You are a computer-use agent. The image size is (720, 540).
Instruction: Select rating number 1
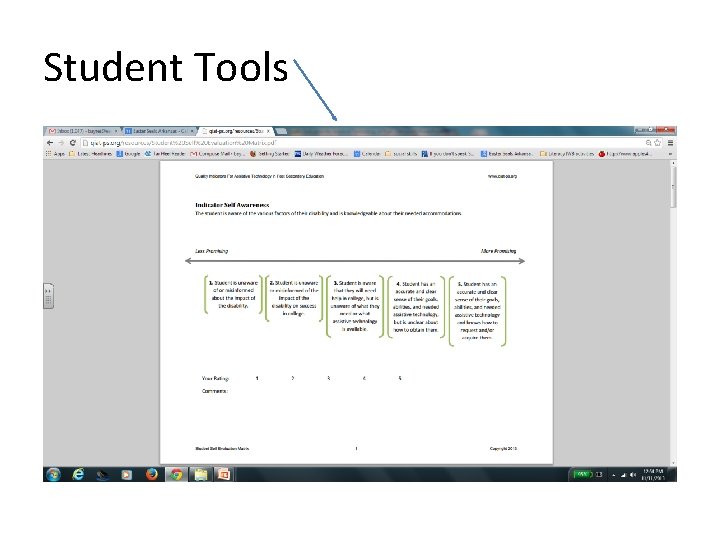257,378
